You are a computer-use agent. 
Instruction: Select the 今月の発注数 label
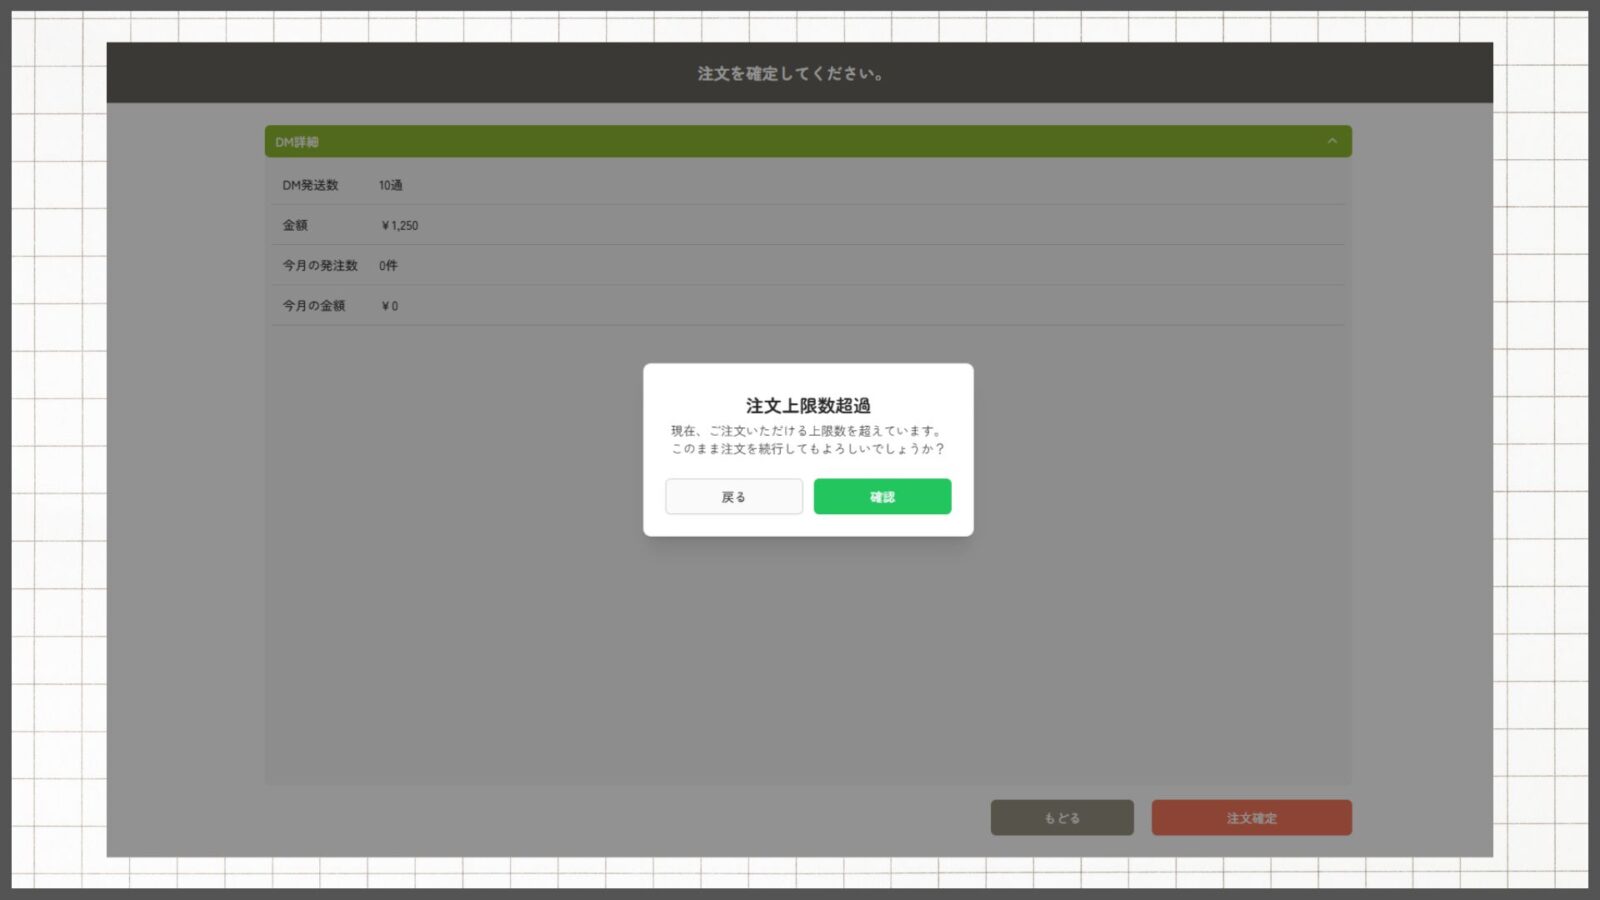(x=319, y=265)
